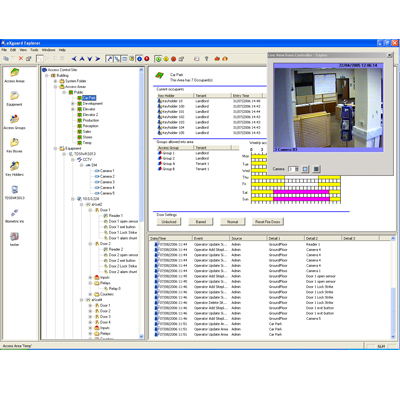Viewport: 400px width, 400px height.
Task: Click the down navigation arrow in toolbar
Action: point(90,59)
